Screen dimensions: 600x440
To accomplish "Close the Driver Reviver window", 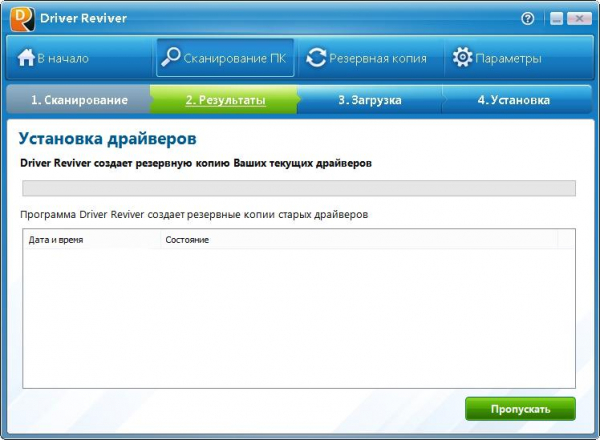I will 579,19.
